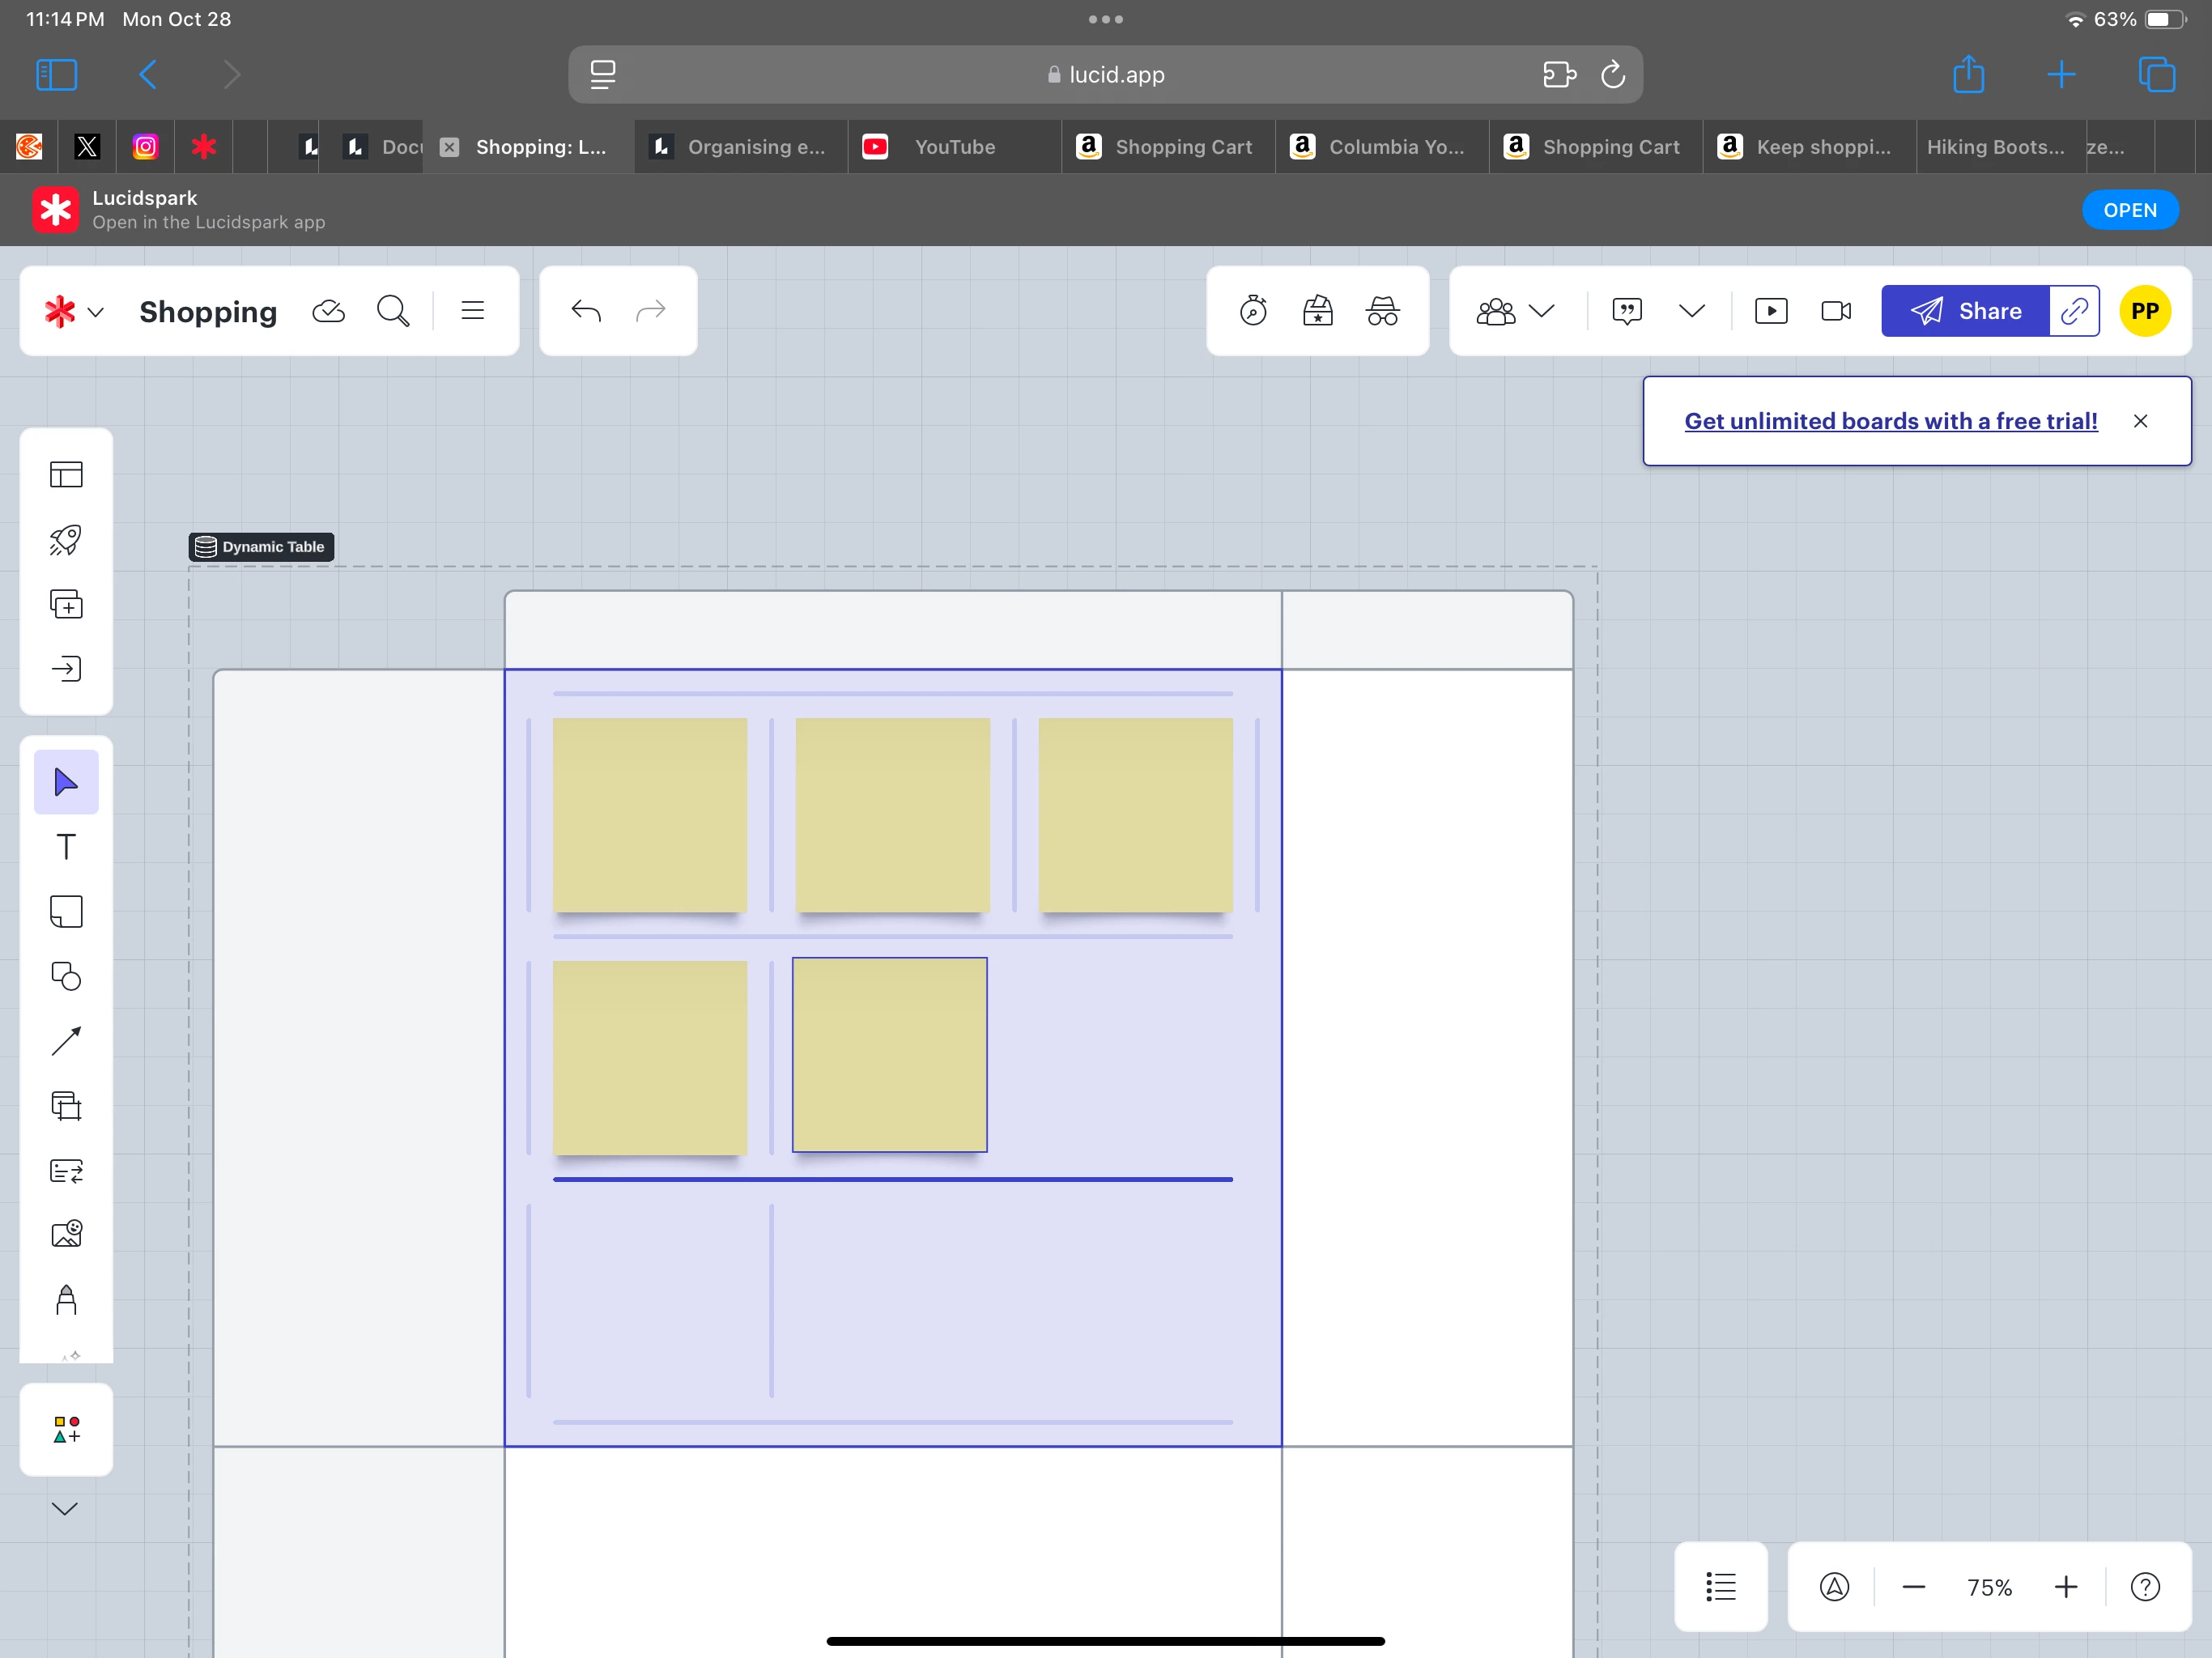Switch to the YouTube browser tab
2212x1658 pixels.
click(953, 147)
